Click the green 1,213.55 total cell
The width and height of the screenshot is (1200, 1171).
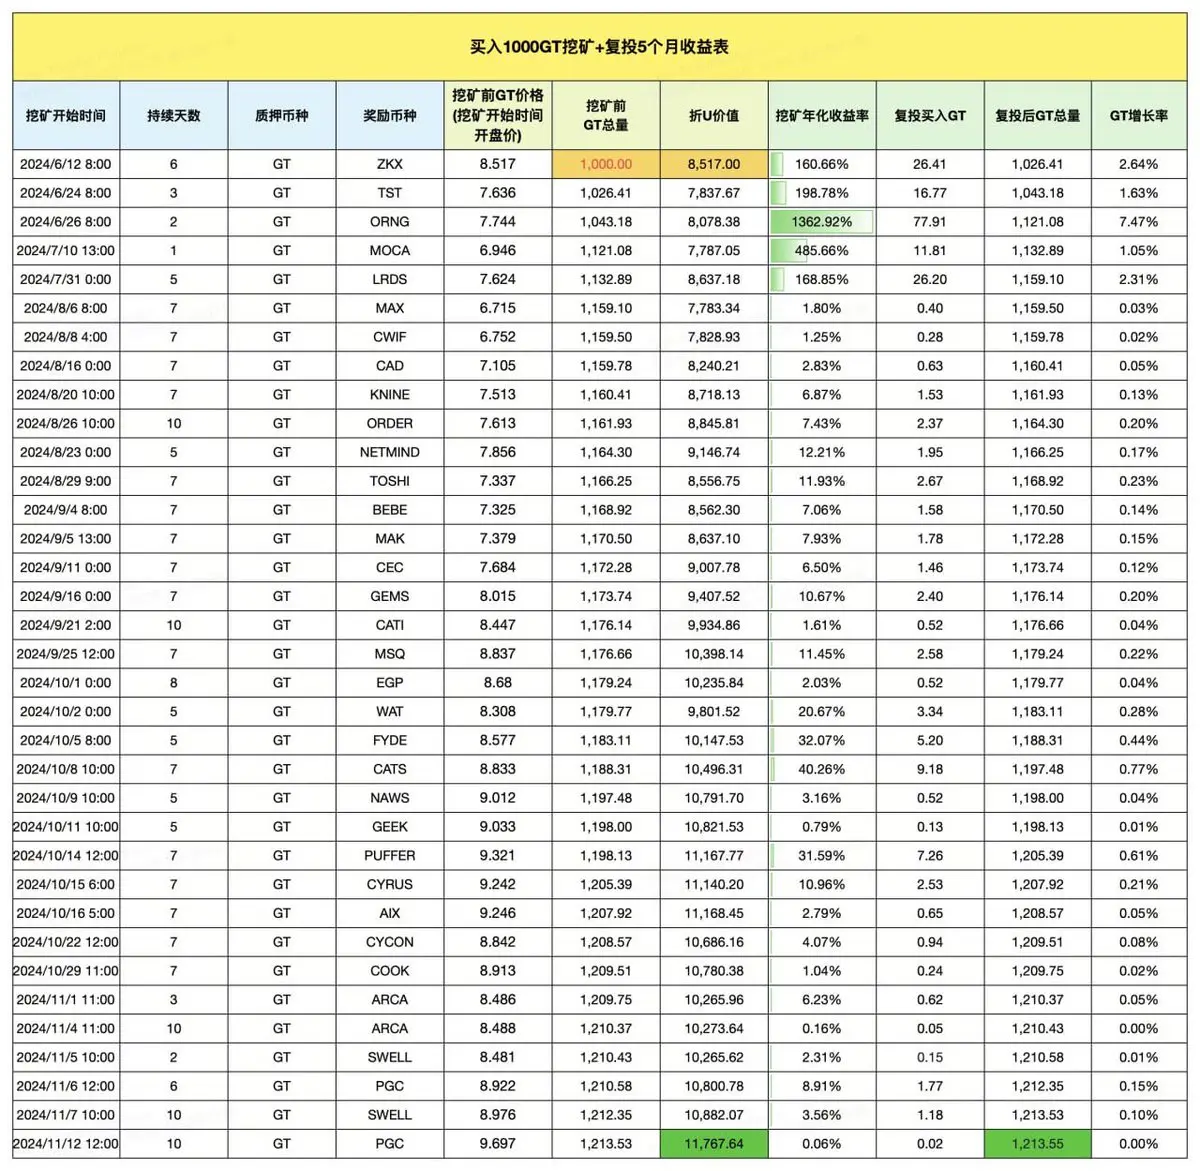pyautogui.click(x=1038, y=1144)
